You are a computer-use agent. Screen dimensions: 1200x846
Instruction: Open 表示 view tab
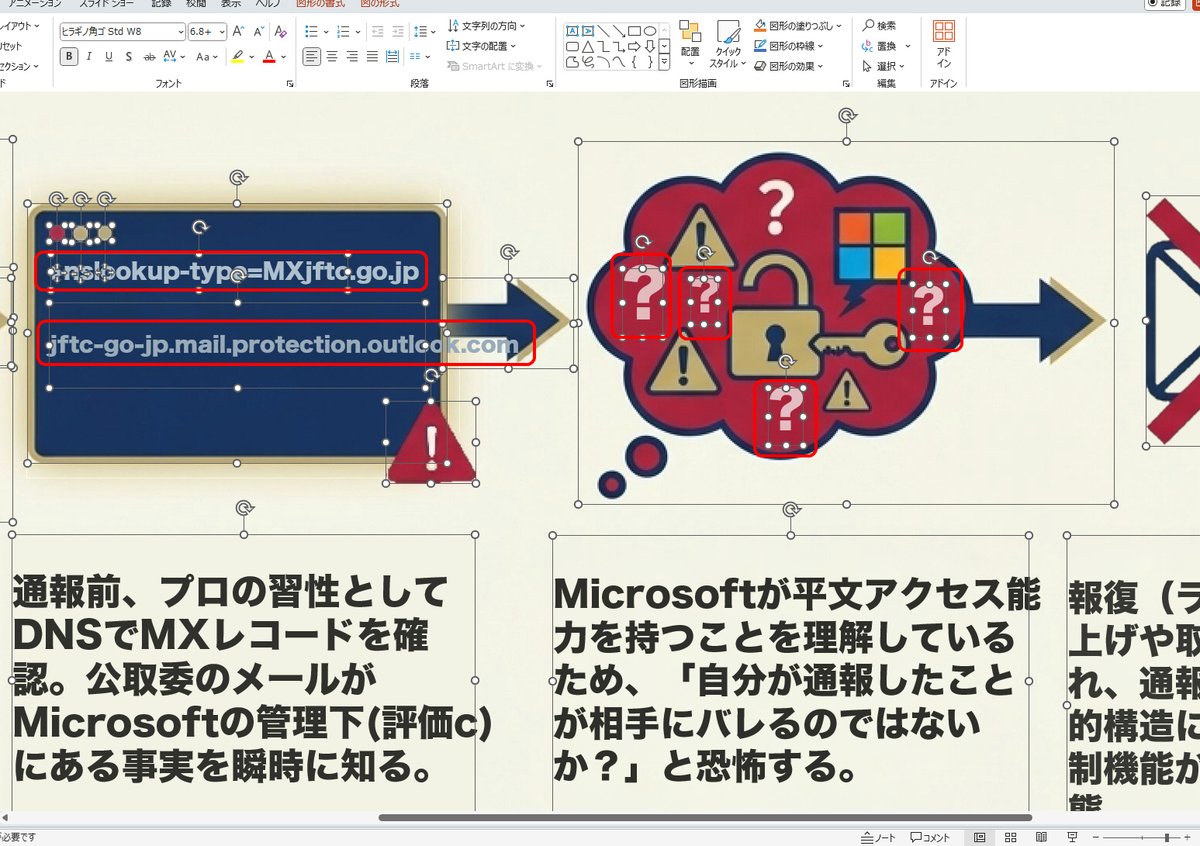230,4
